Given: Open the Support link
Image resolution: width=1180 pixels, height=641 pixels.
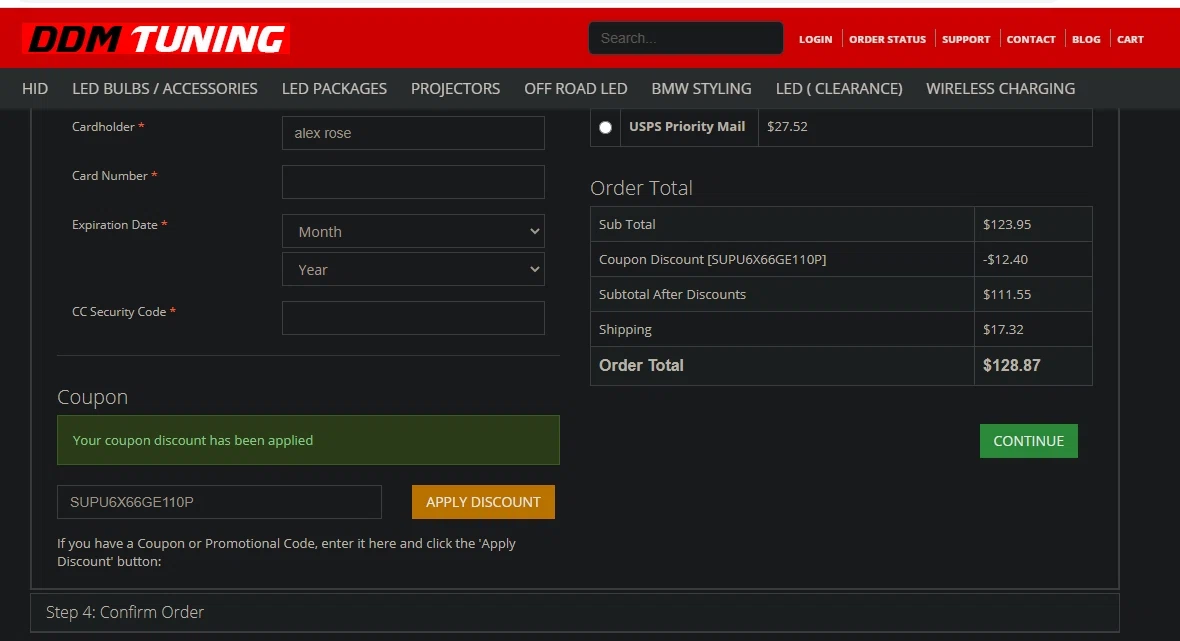Looking at the screenshot, I should click(x=966, y=39).
